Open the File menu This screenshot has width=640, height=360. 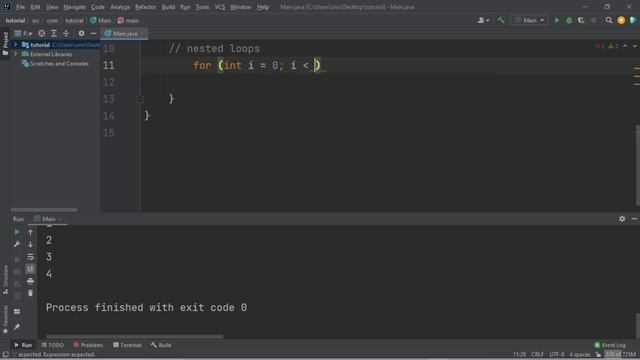(x=20, y=7)
